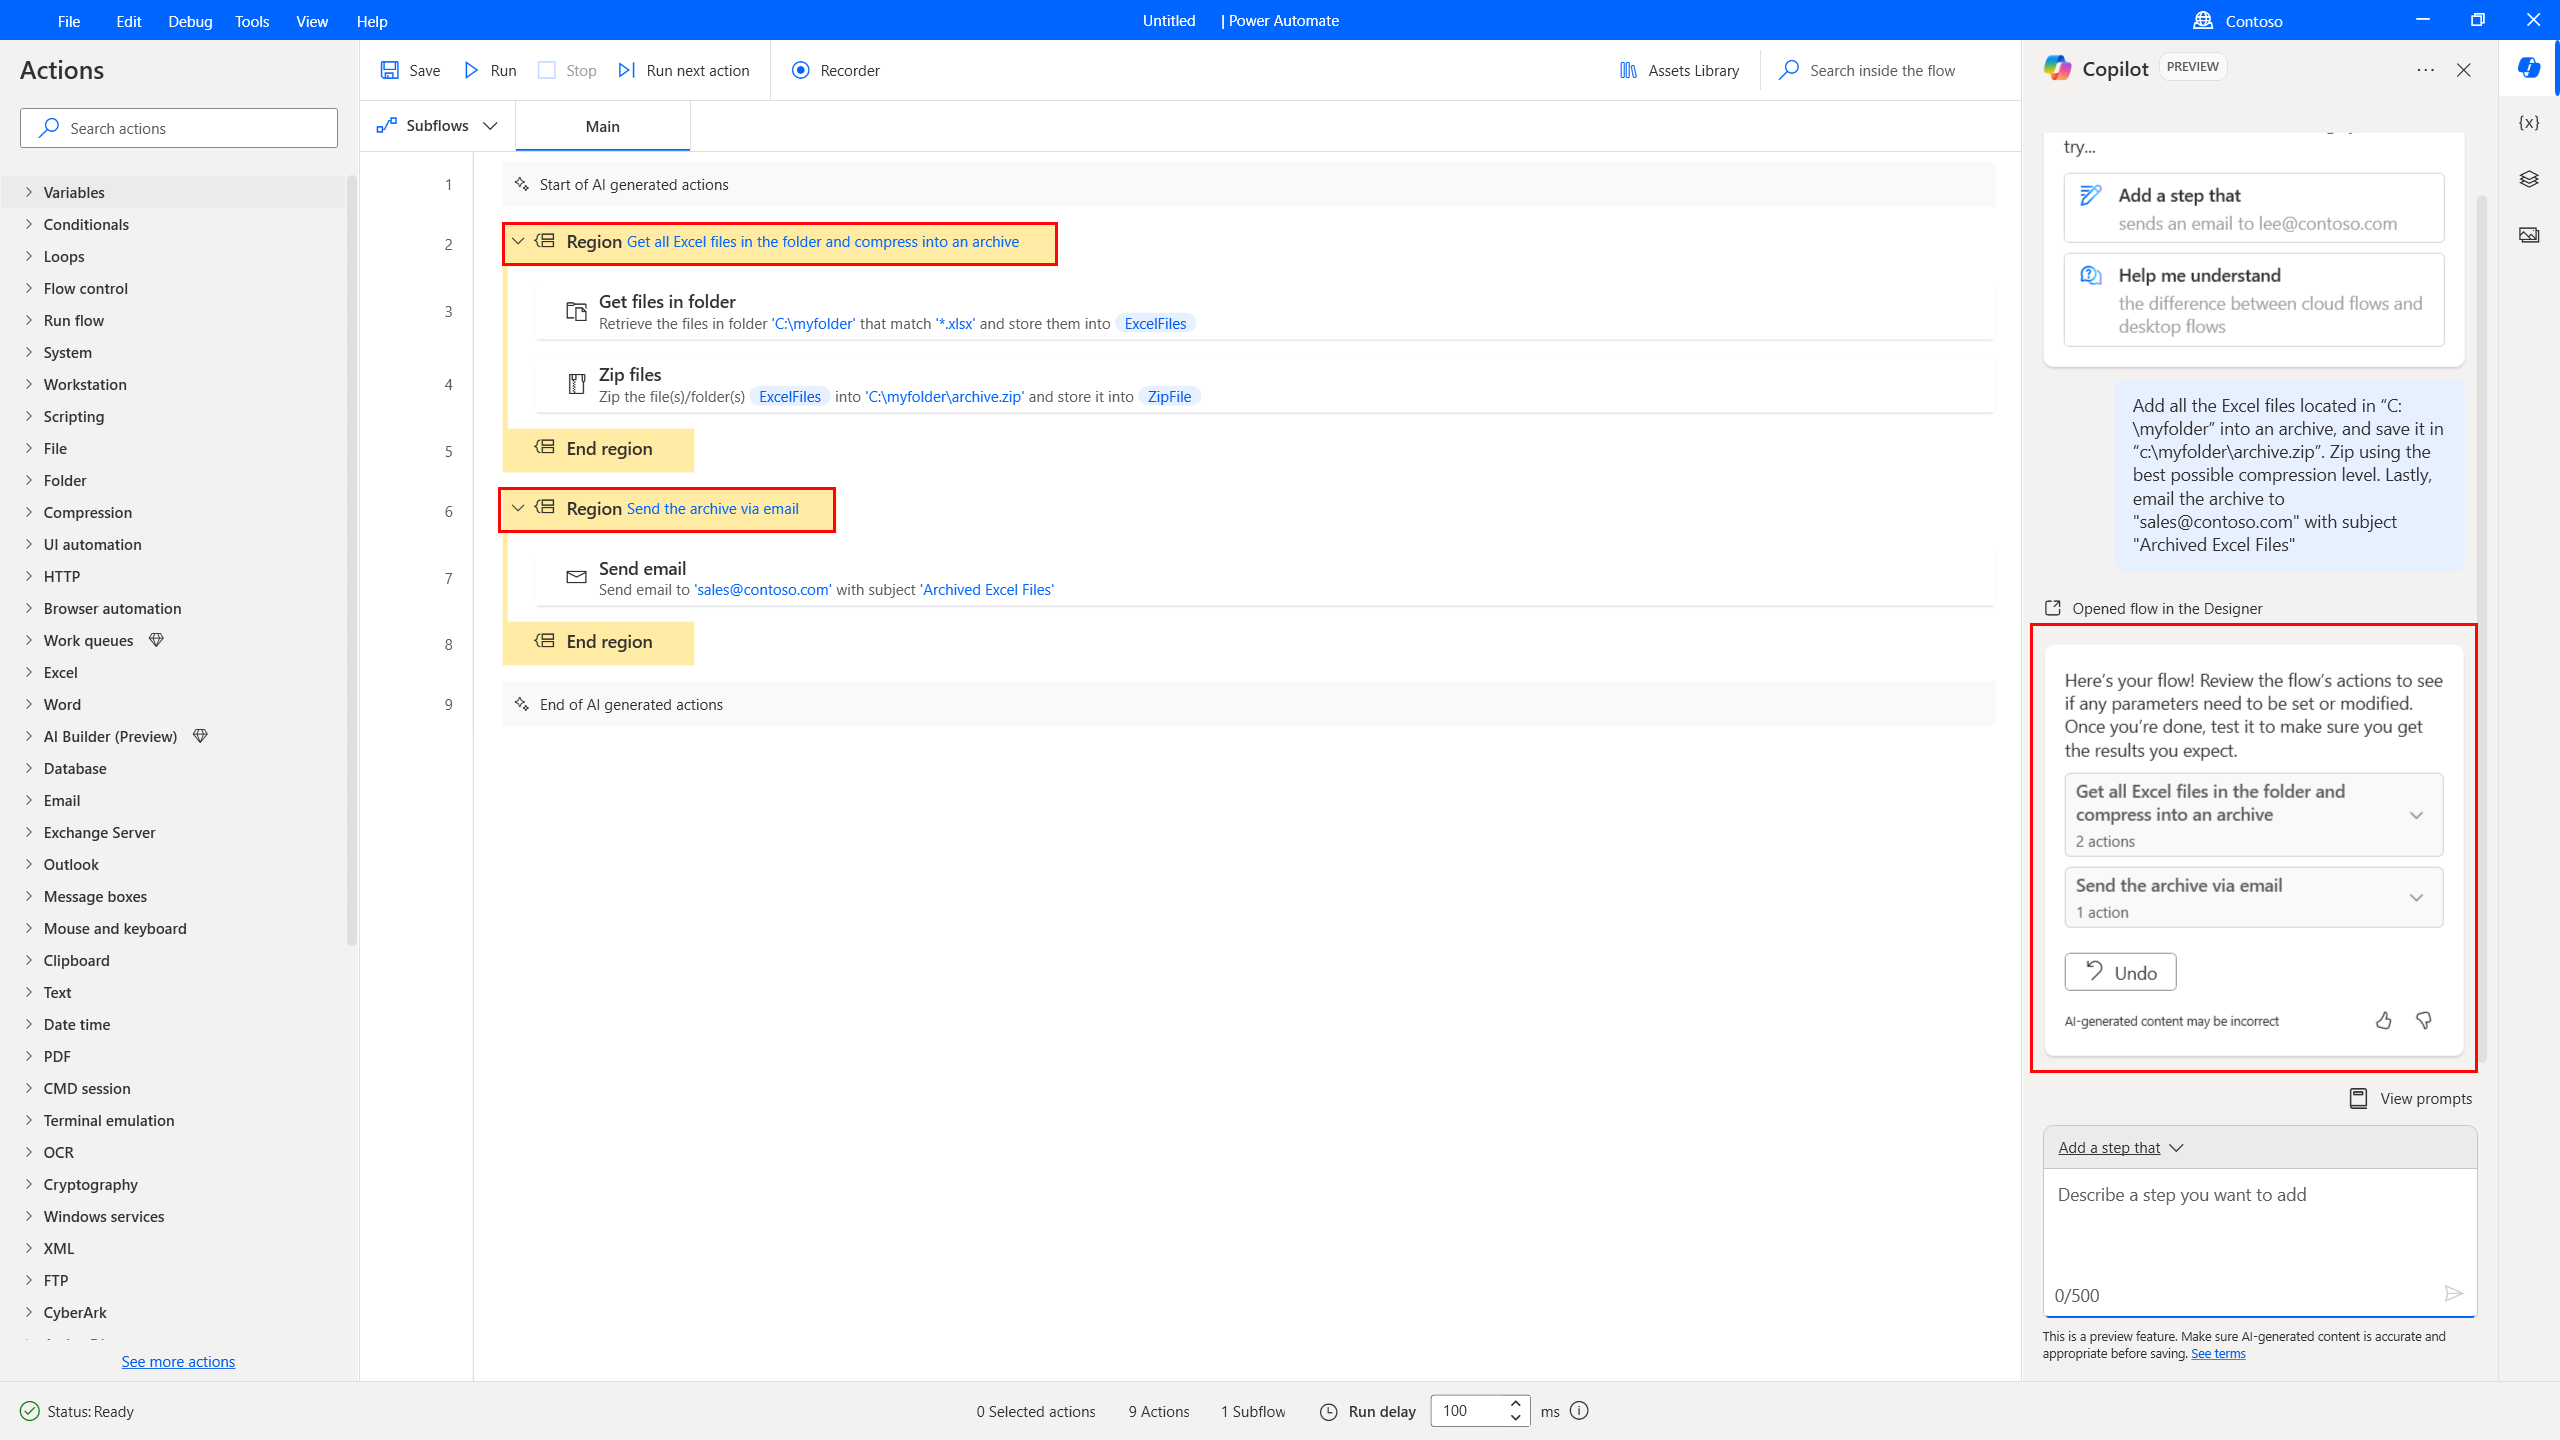The image size is (2560, 1440).
Task: Select the Main tab in the flow designer
Action: point(603,127)
